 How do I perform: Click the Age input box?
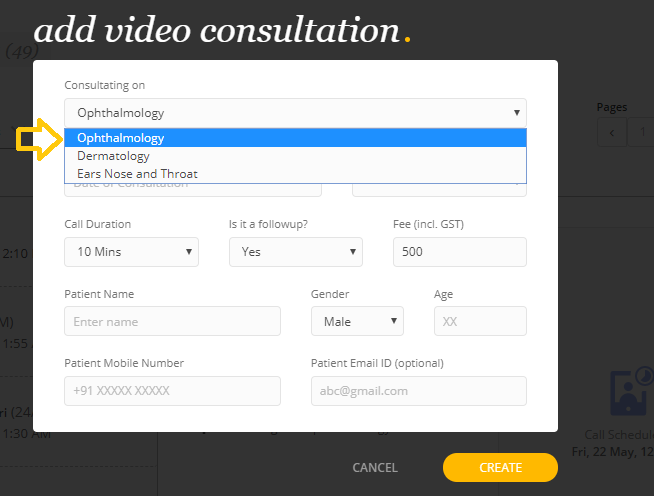click(x=479, y=322)
